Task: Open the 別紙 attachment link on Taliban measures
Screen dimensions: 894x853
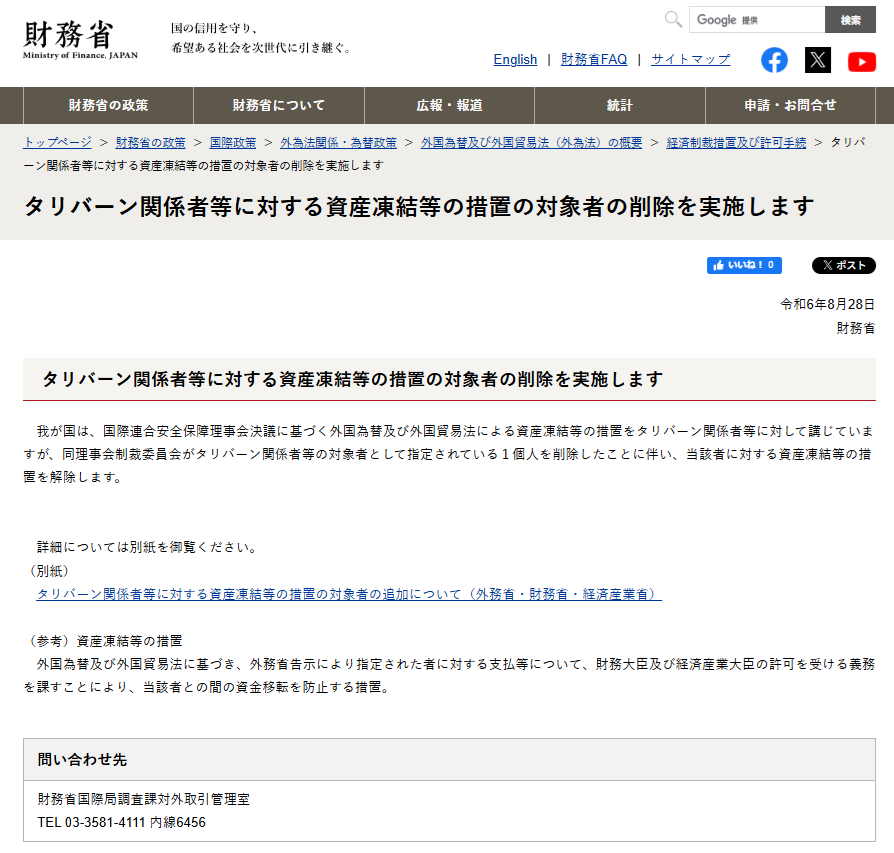Action: click(349, 594)
